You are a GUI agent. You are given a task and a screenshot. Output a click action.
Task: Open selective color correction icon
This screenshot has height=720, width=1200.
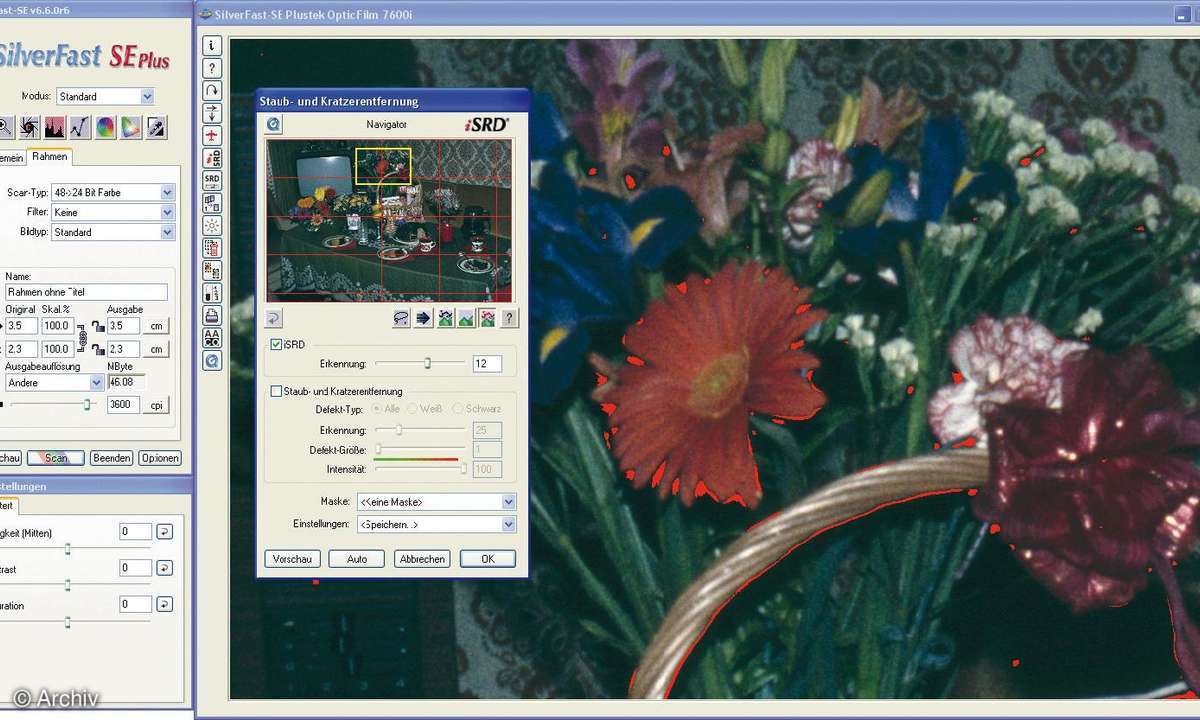pos(130,127)
